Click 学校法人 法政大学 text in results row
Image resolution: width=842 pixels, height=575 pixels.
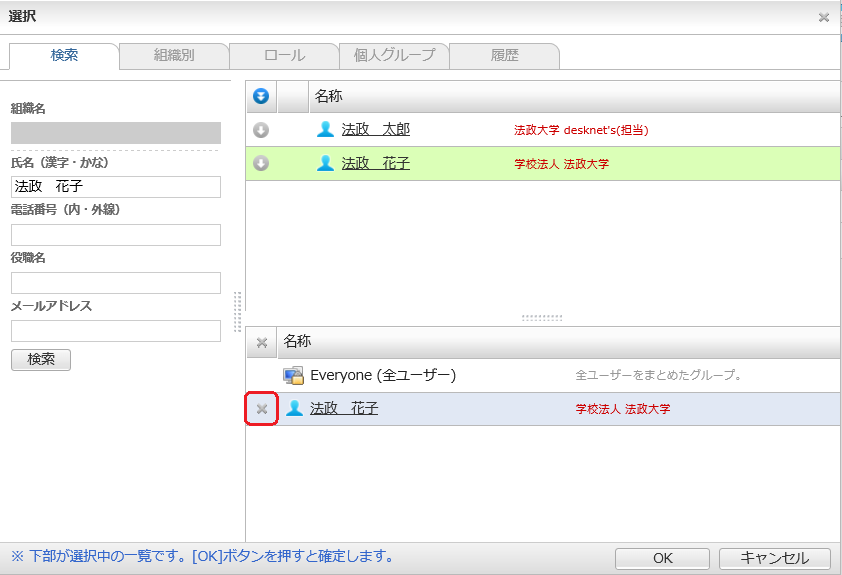tap(561, 164)
